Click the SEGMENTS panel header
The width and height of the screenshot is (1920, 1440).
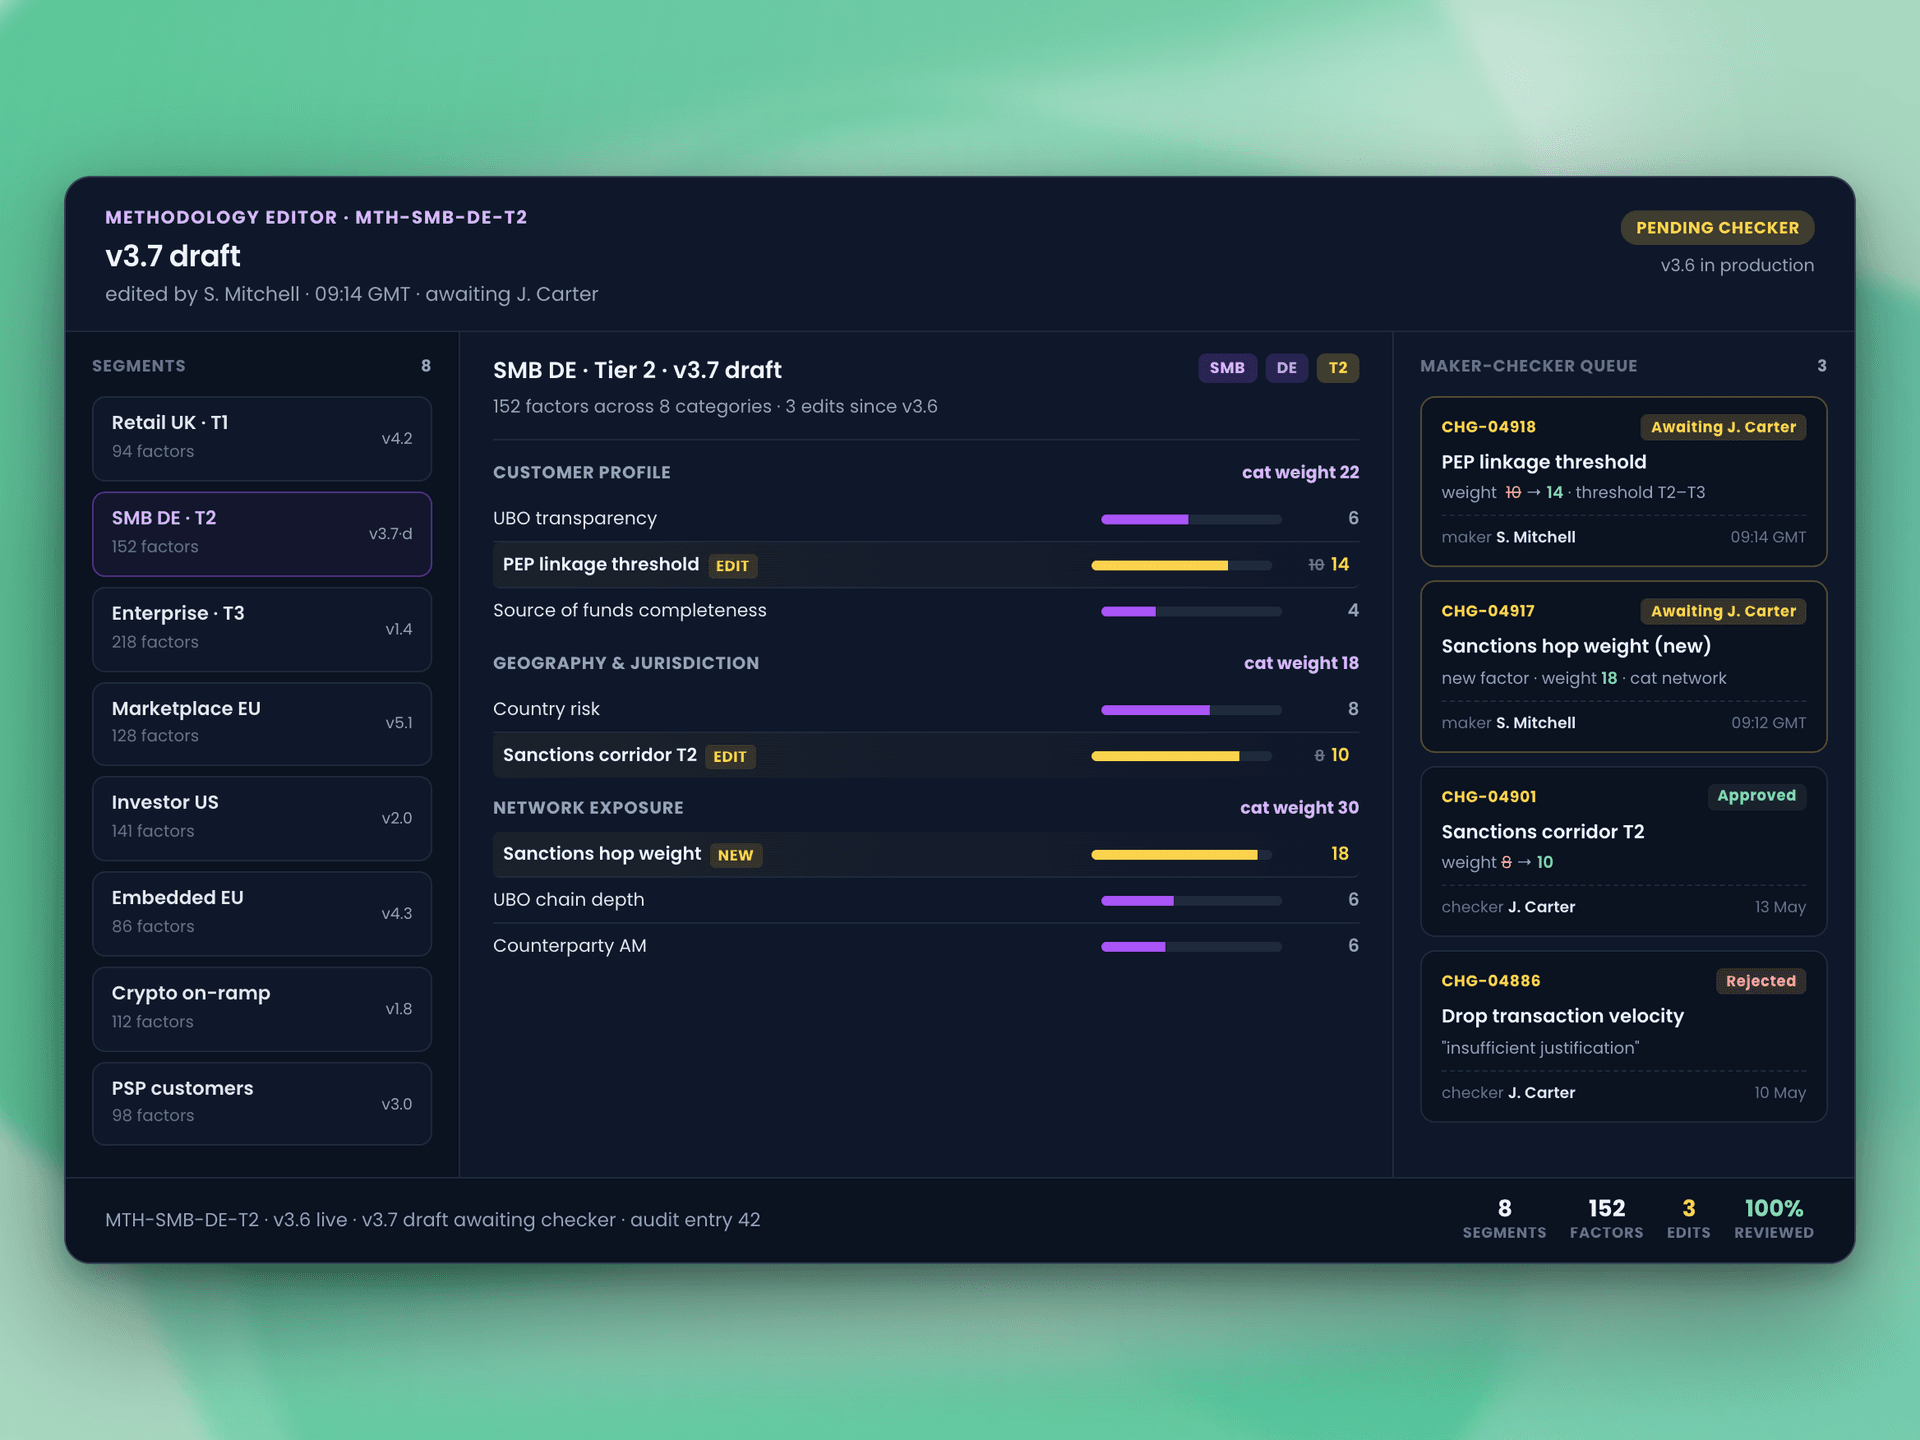point(139,366)
